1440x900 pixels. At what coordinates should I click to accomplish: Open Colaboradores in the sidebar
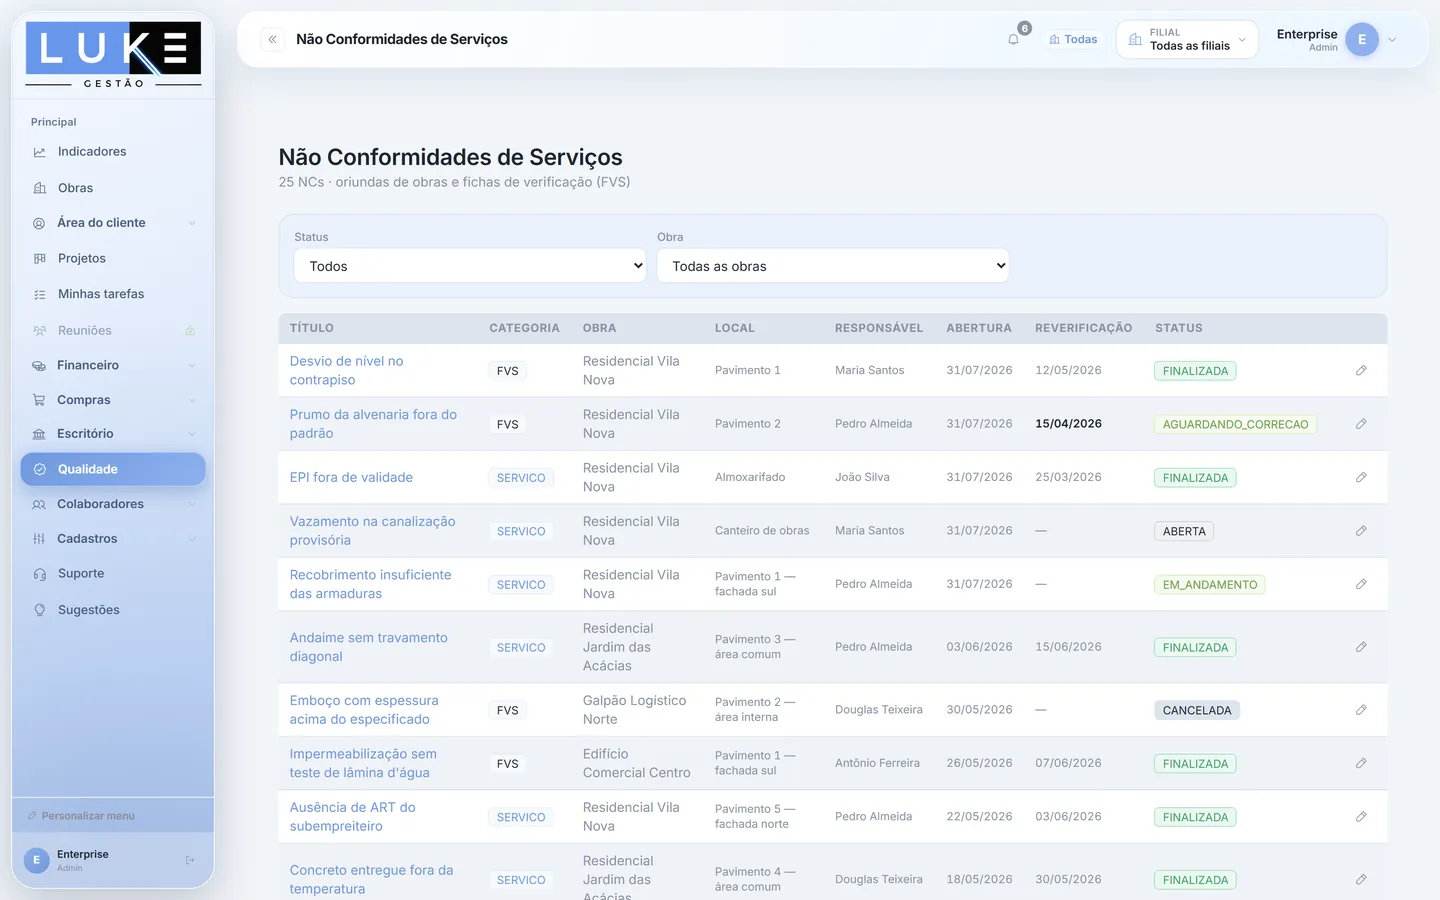coord(113,504)
